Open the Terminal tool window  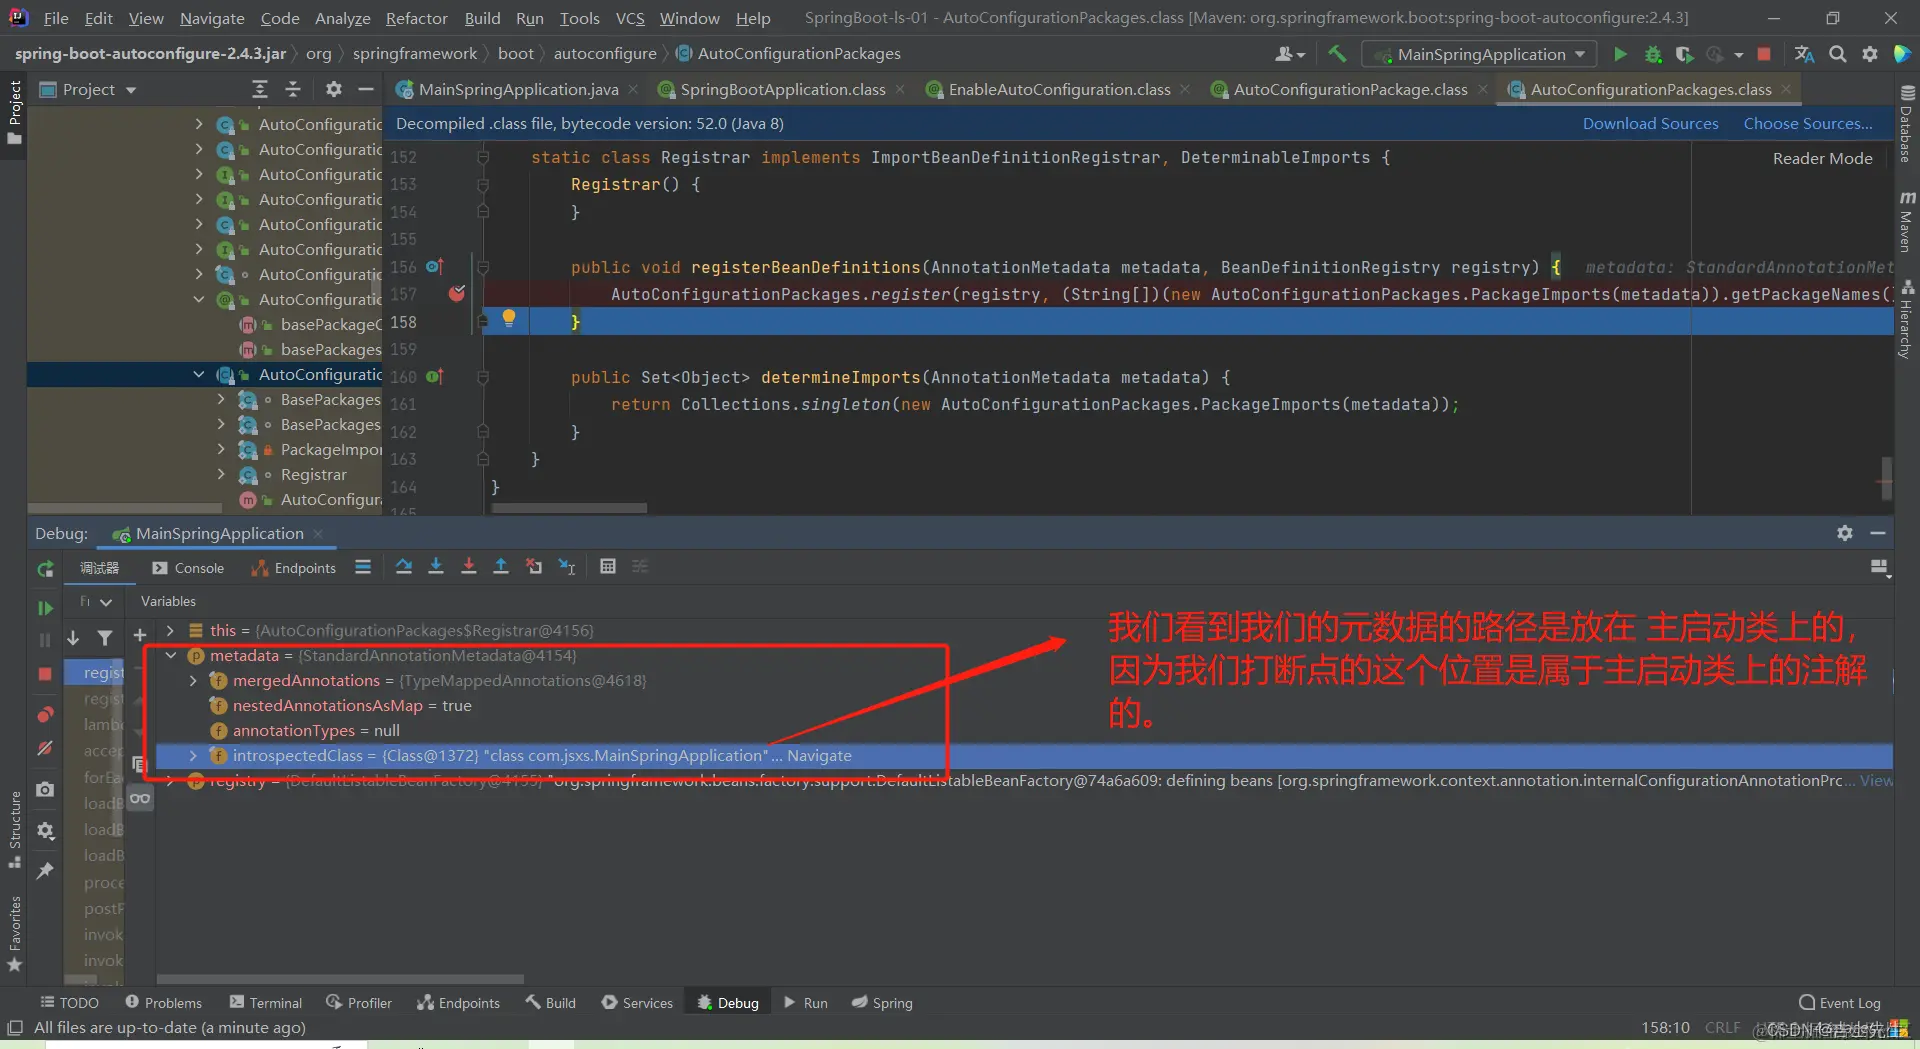point(265,1003)
